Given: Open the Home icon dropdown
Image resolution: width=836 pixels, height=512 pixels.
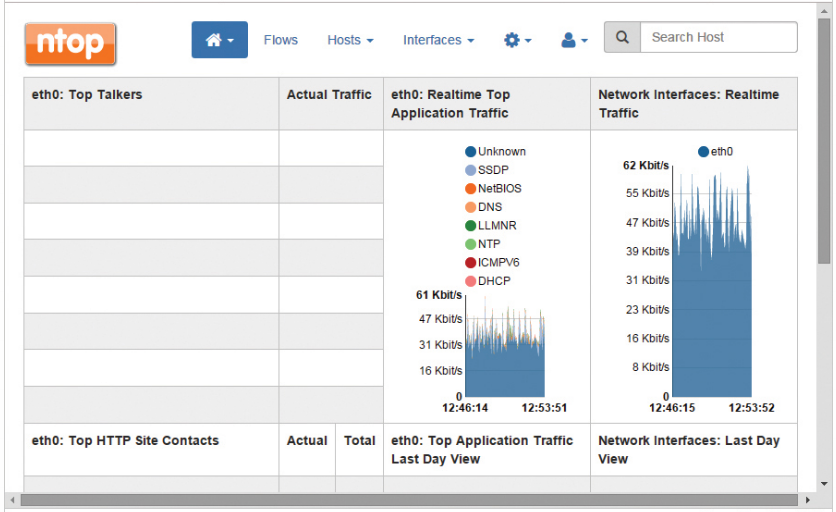Looking at the screenshot, I should point(219,40).
